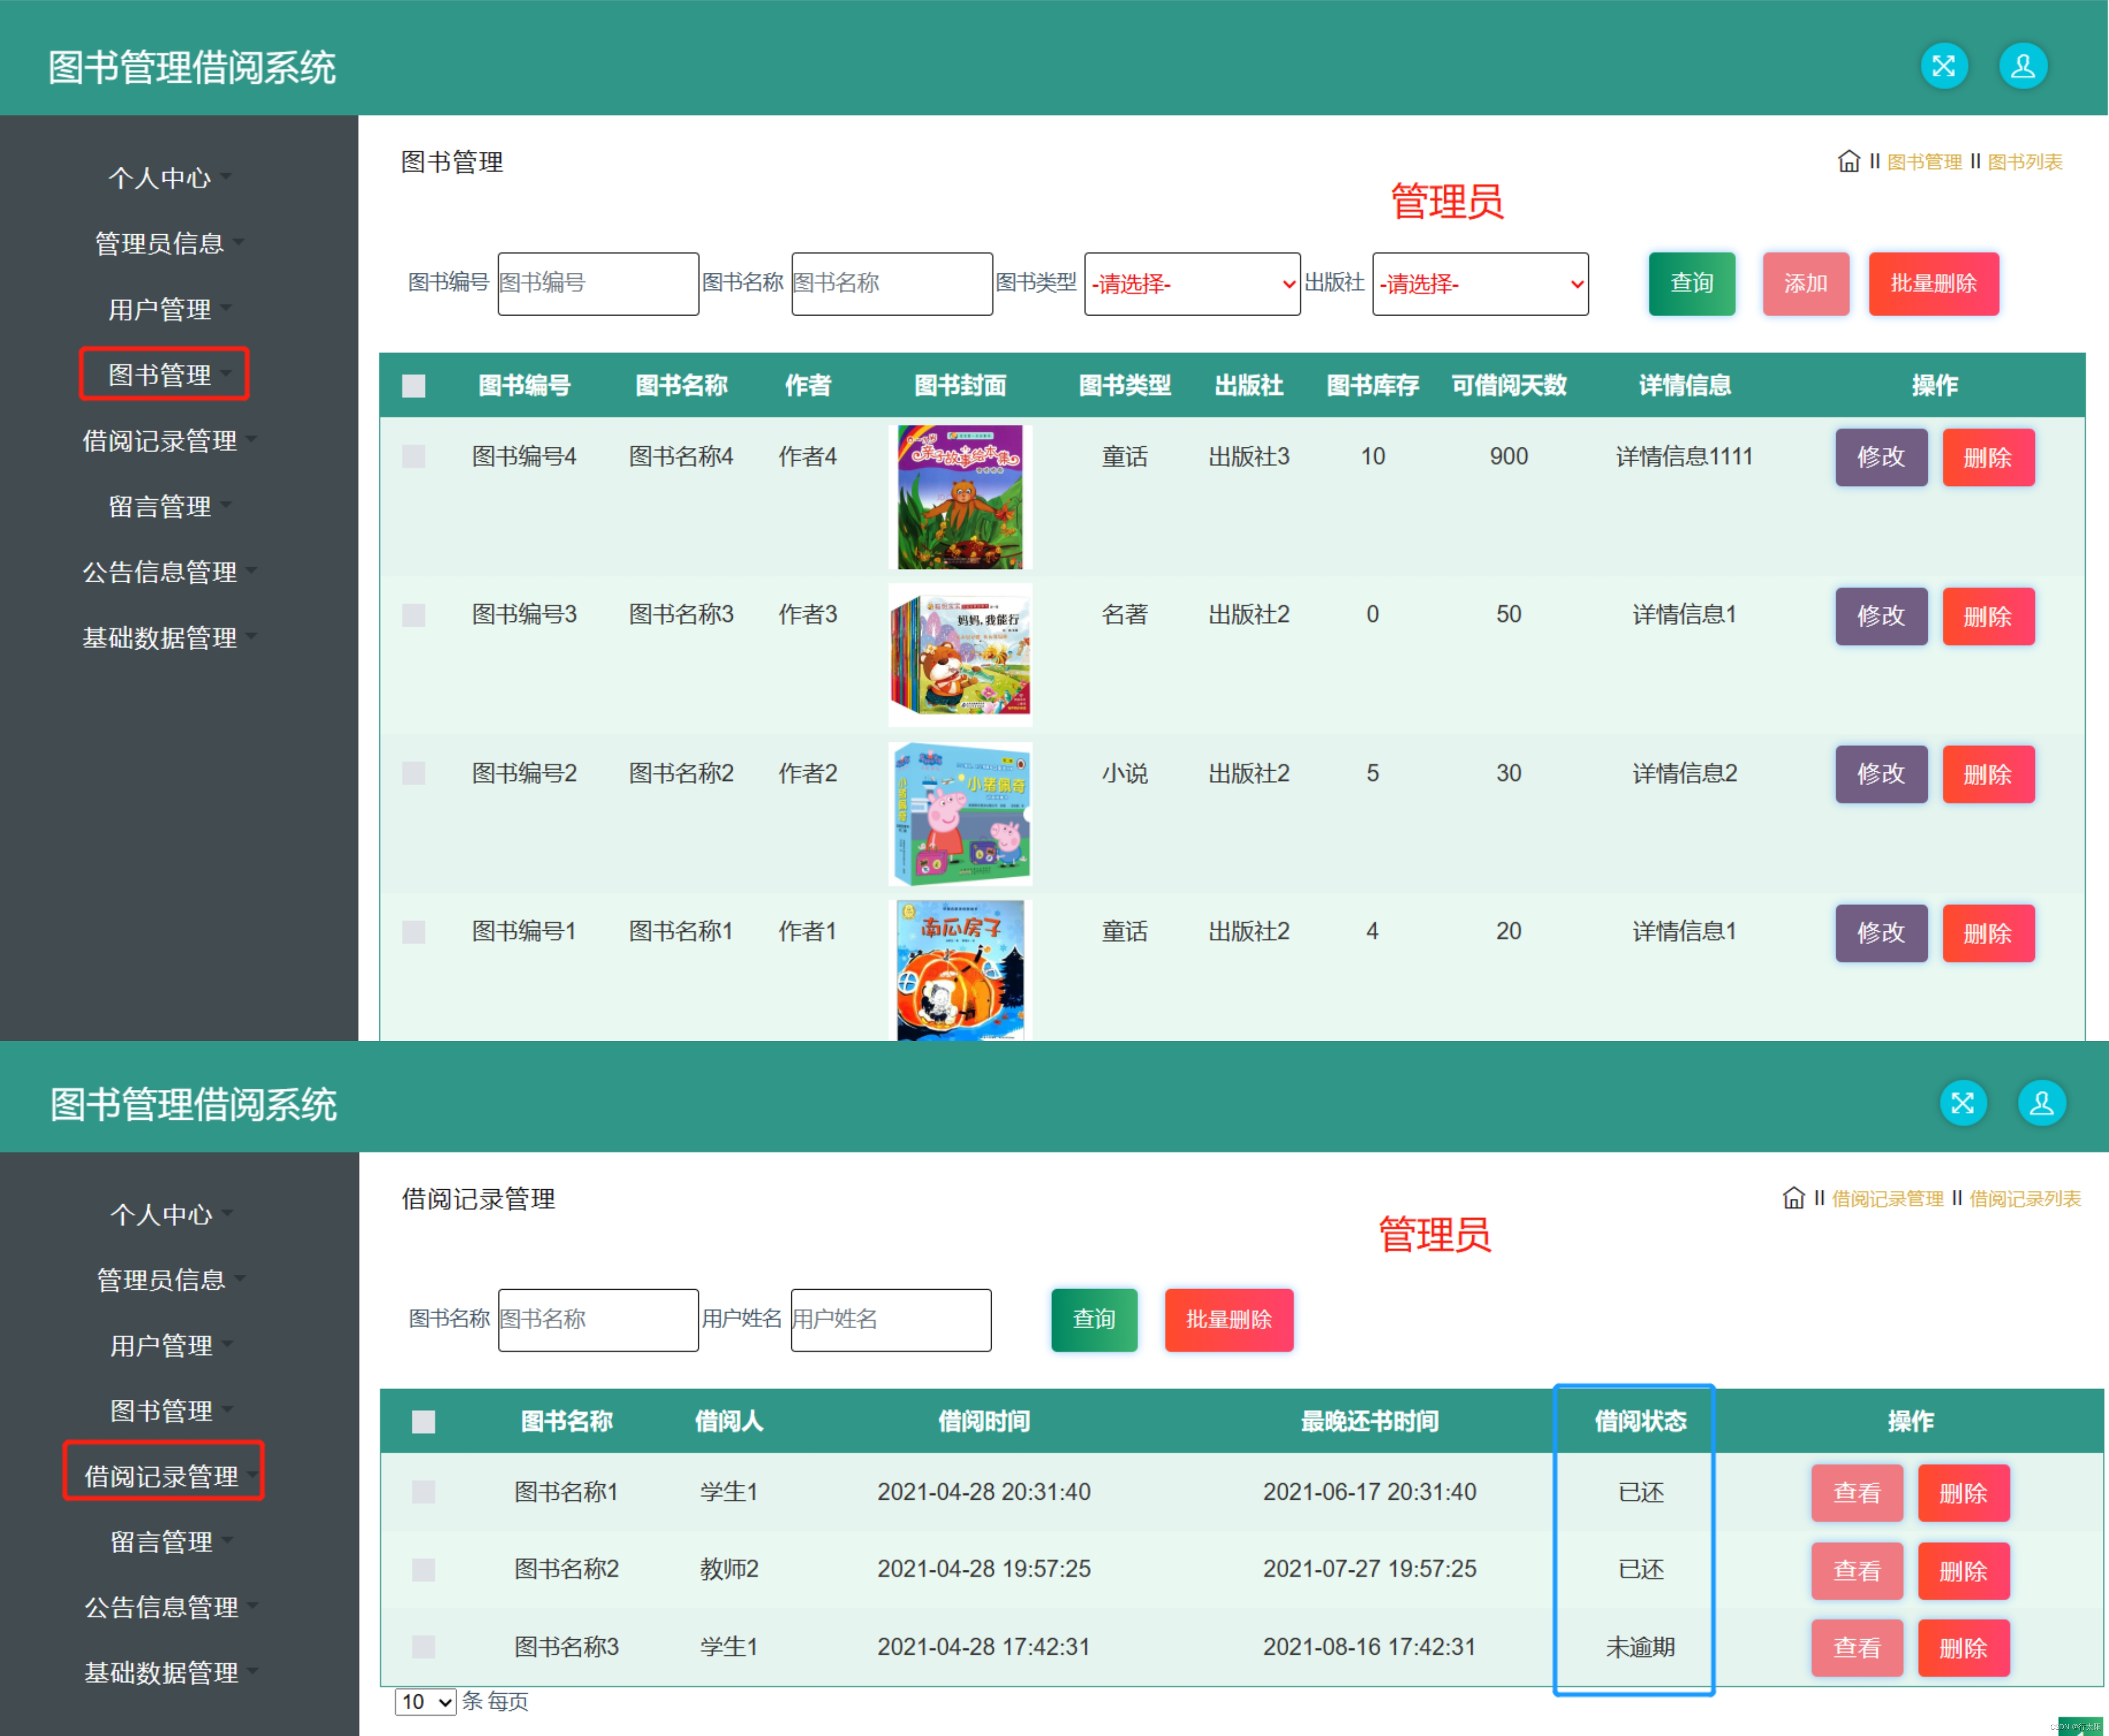
Task: Select 用户管理 in upper sidebar menu
Action: (x=160, y=309)
